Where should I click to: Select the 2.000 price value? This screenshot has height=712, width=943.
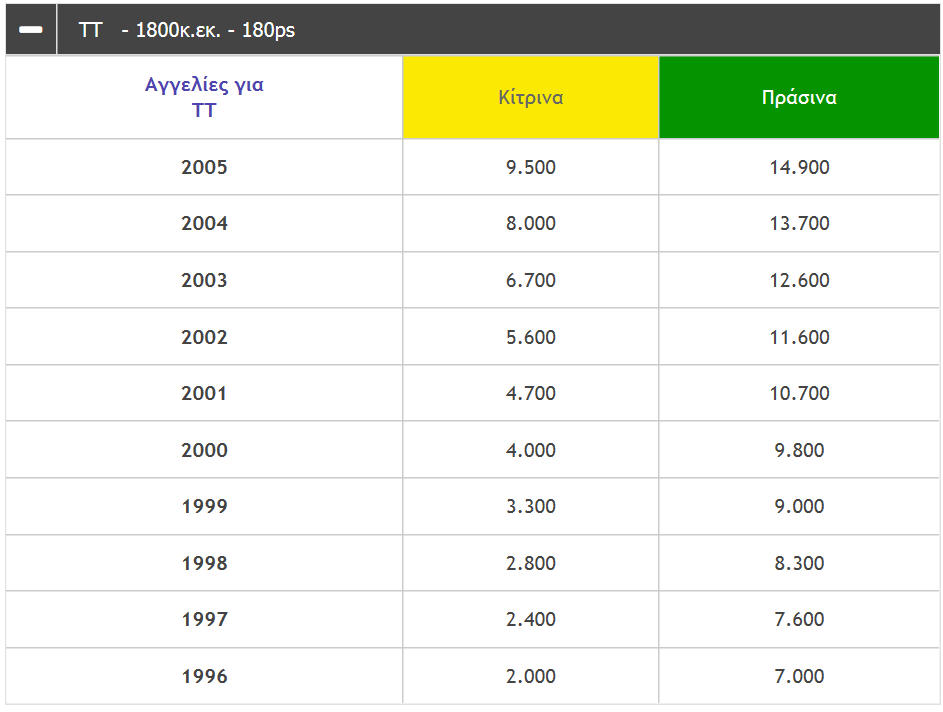tap(531, 677)
